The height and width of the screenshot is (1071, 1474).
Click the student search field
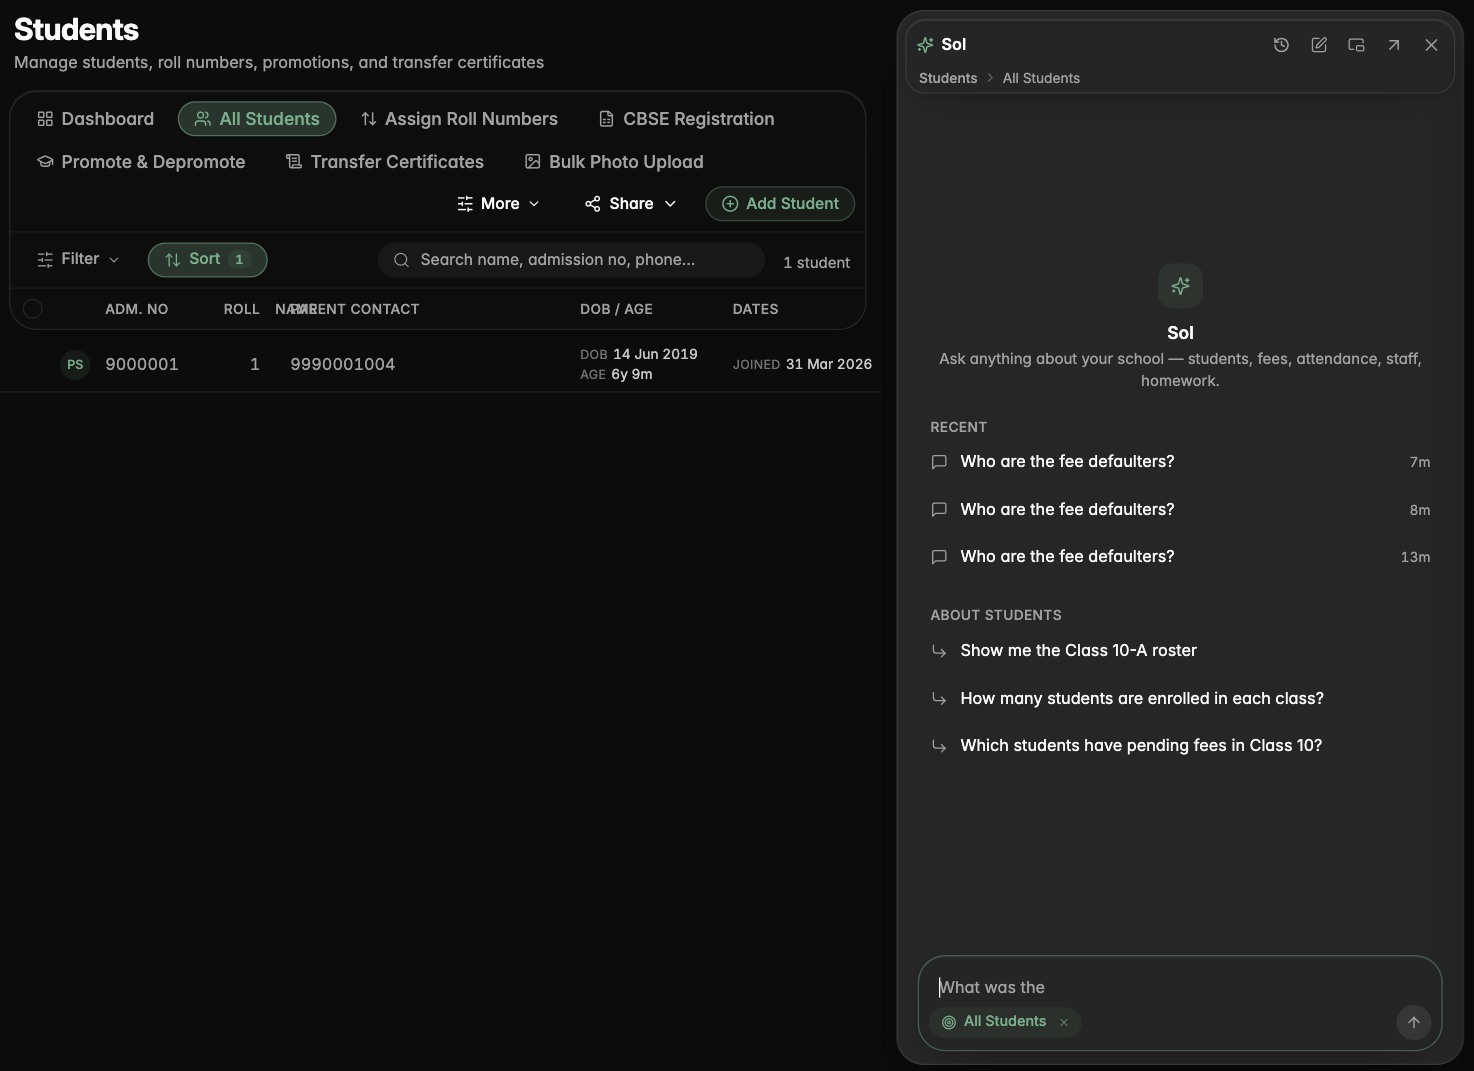click(571, 260)
